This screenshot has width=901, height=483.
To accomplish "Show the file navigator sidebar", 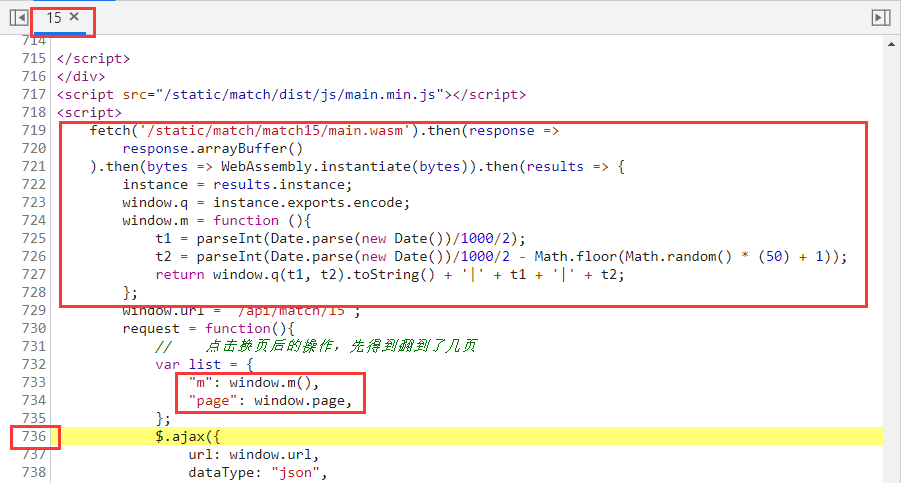I will 18,17.
